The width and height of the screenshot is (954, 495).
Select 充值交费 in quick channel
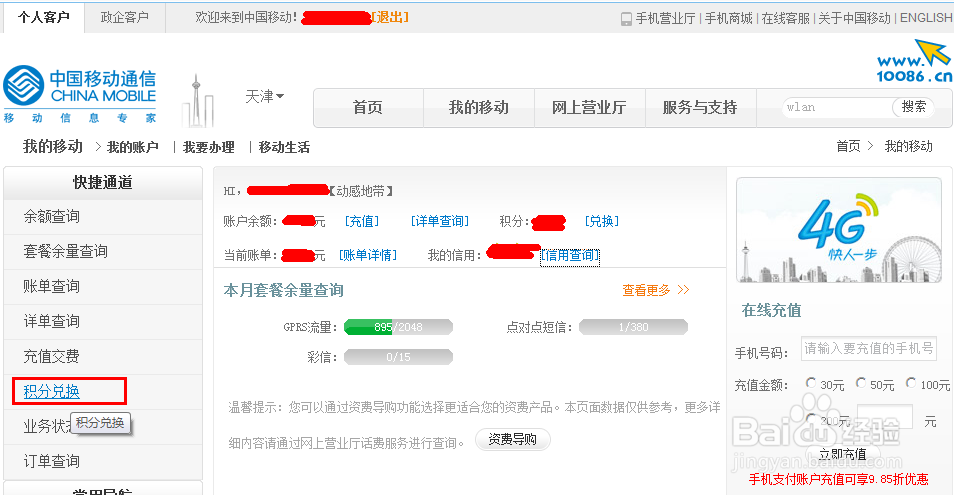(103, 356)
